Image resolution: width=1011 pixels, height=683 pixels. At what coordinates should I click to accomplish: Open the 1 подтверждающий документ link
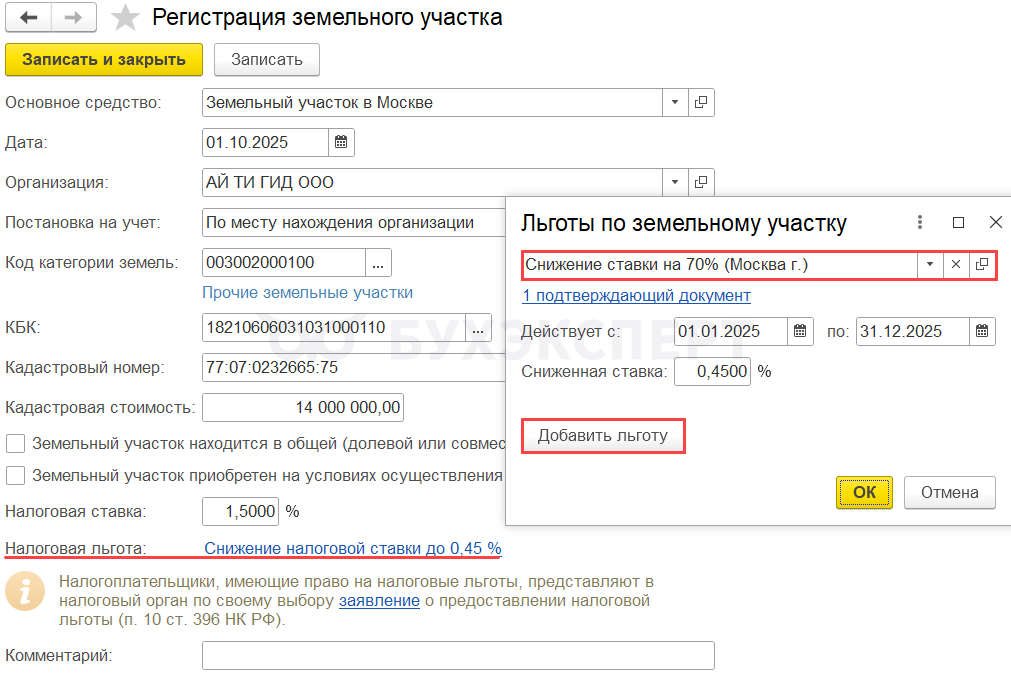click(636, 296)
